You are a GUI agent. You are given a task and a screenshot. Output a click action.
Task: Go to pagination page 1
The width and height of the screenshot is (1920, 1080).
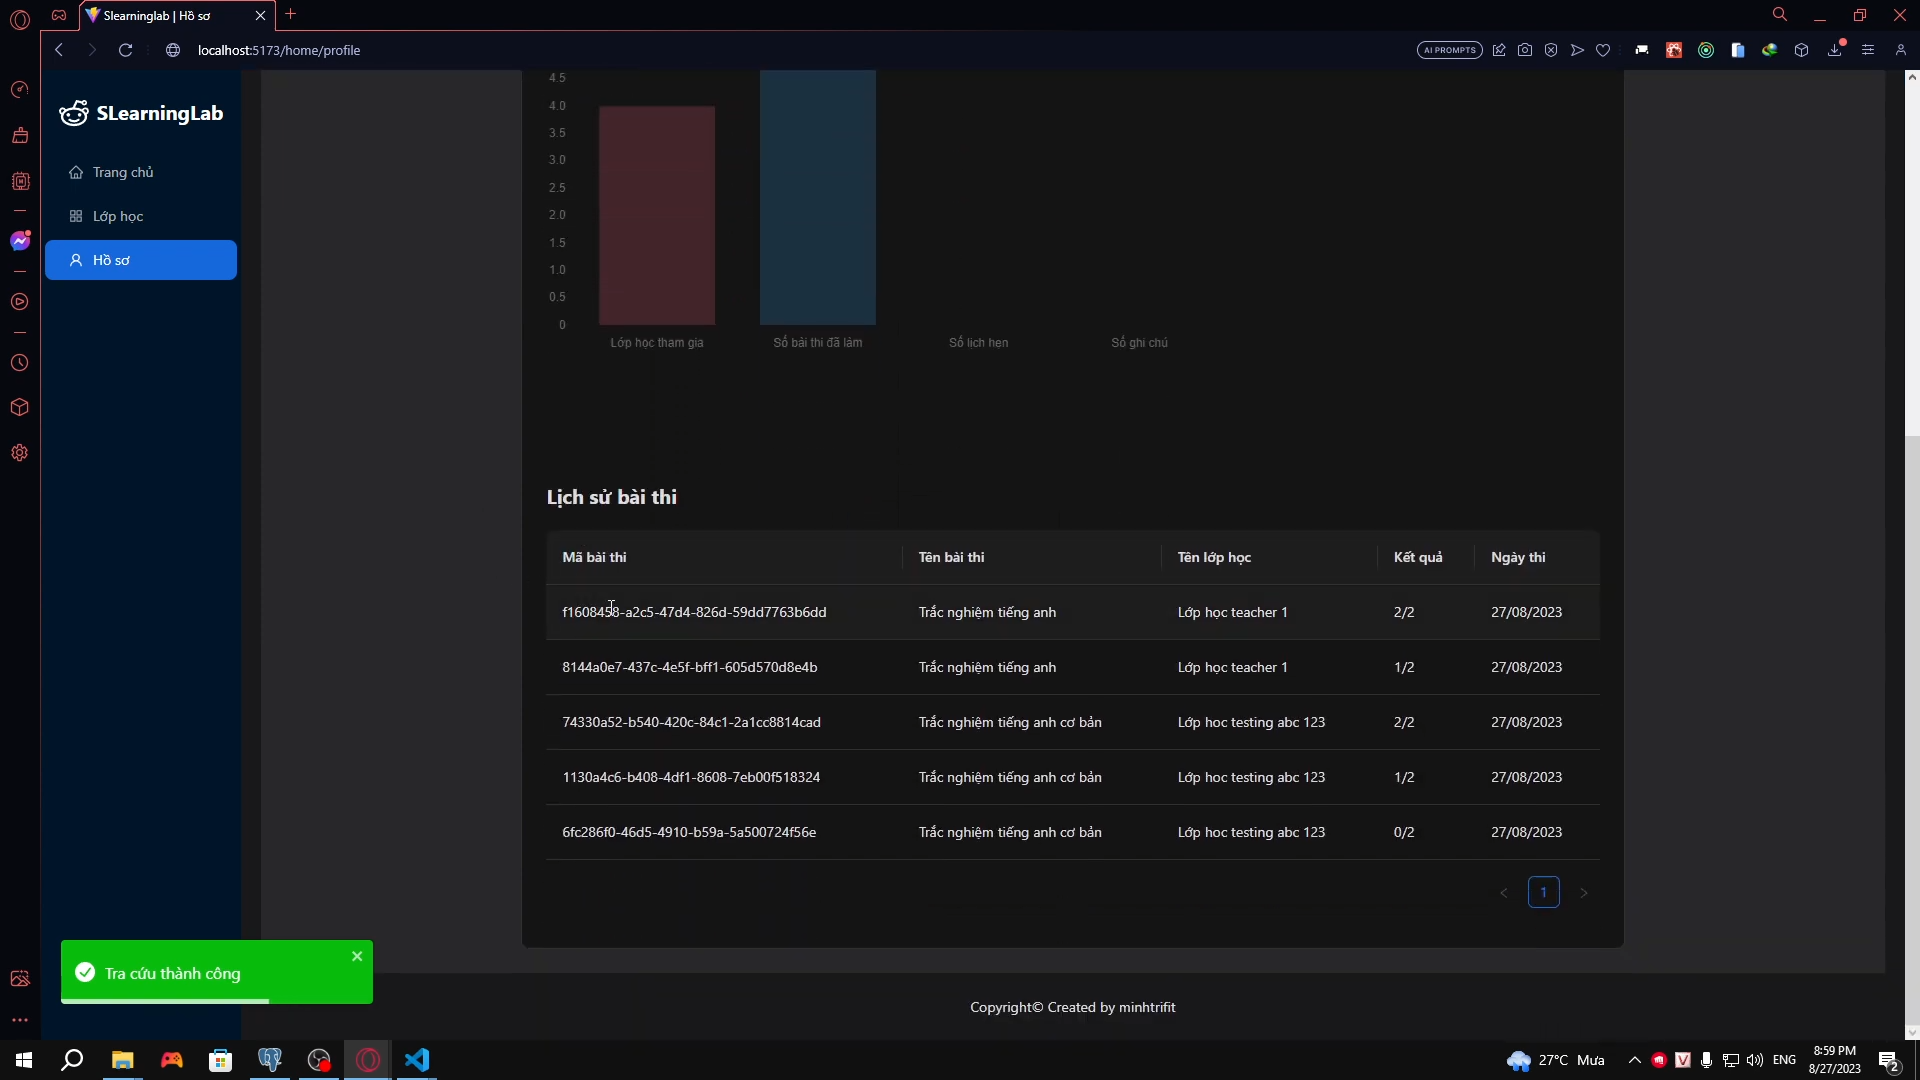pyautogui.click(x=1543, y=892)
